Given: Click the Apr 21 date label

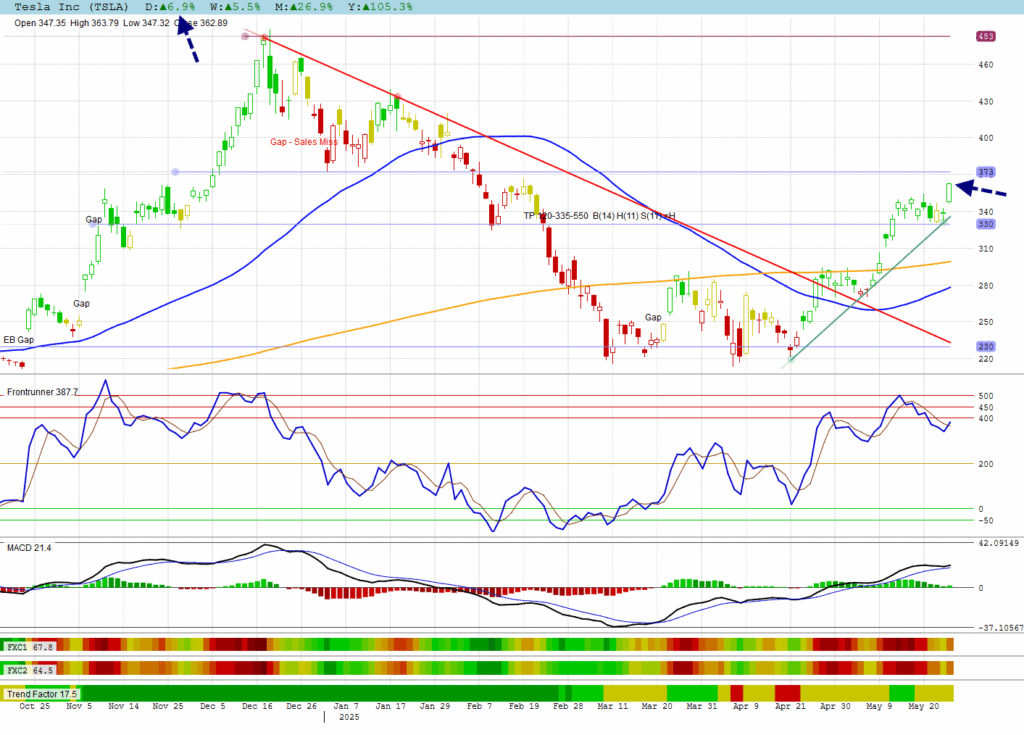Looking at the screenshot, I should click(x=790, y=706).
